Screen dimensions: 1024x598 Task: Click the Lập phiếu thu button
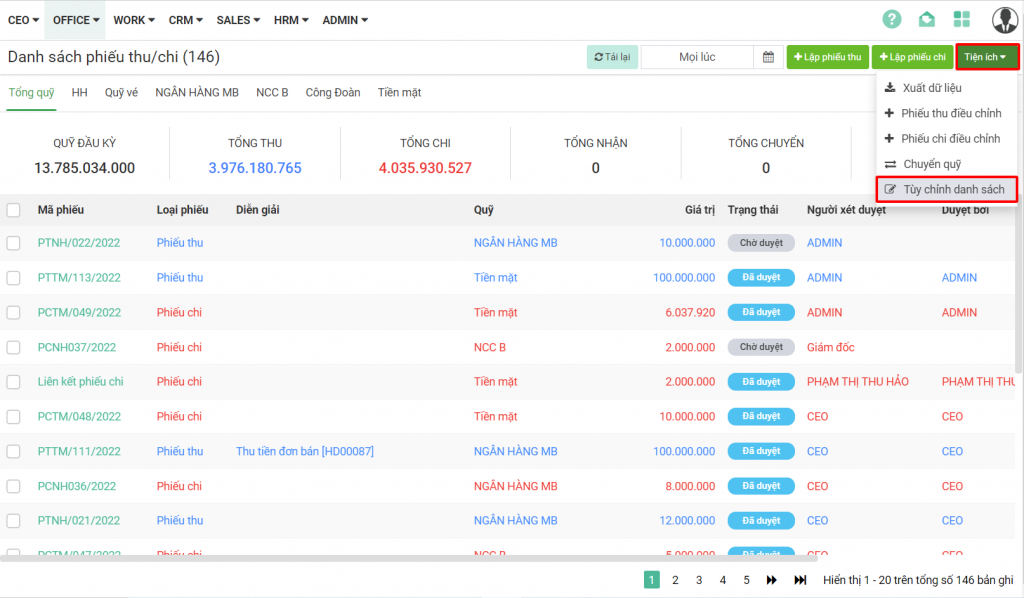pos(827,57)
